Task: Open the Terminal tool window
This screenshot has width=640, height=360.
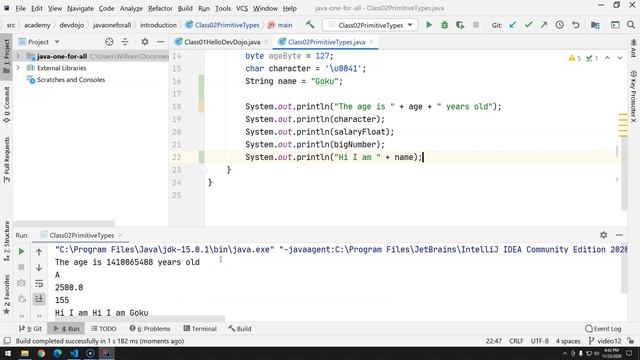Action: tap(200, 328)
